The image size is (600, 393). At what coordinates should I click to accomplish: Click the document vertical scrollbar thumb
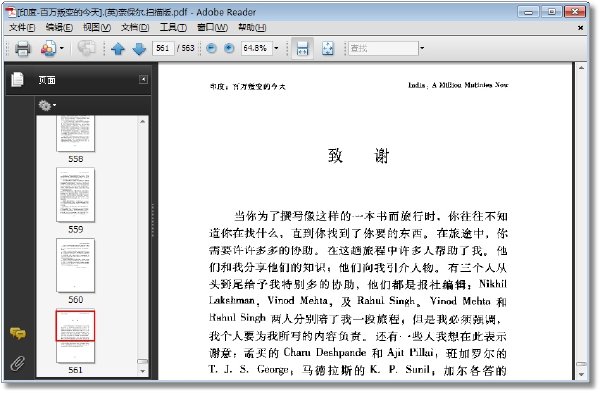[581, 364]
